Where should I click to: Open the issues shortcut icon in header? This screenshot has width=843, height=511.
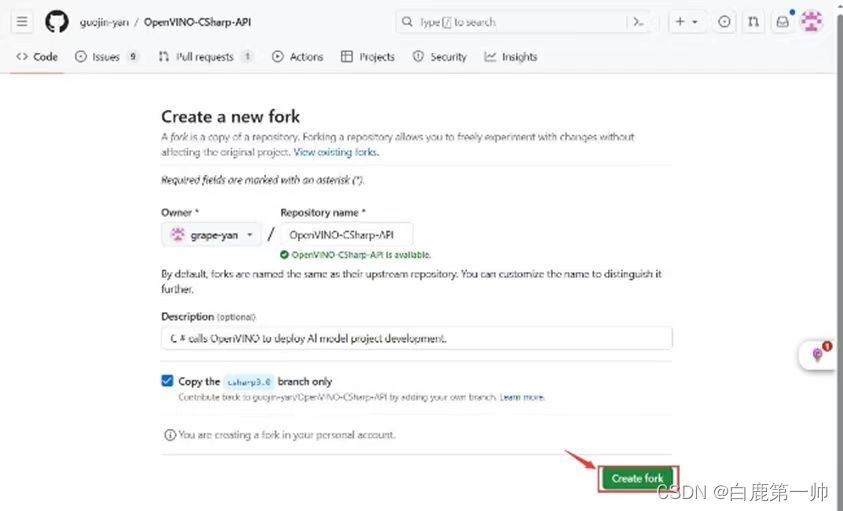point(724,22)
